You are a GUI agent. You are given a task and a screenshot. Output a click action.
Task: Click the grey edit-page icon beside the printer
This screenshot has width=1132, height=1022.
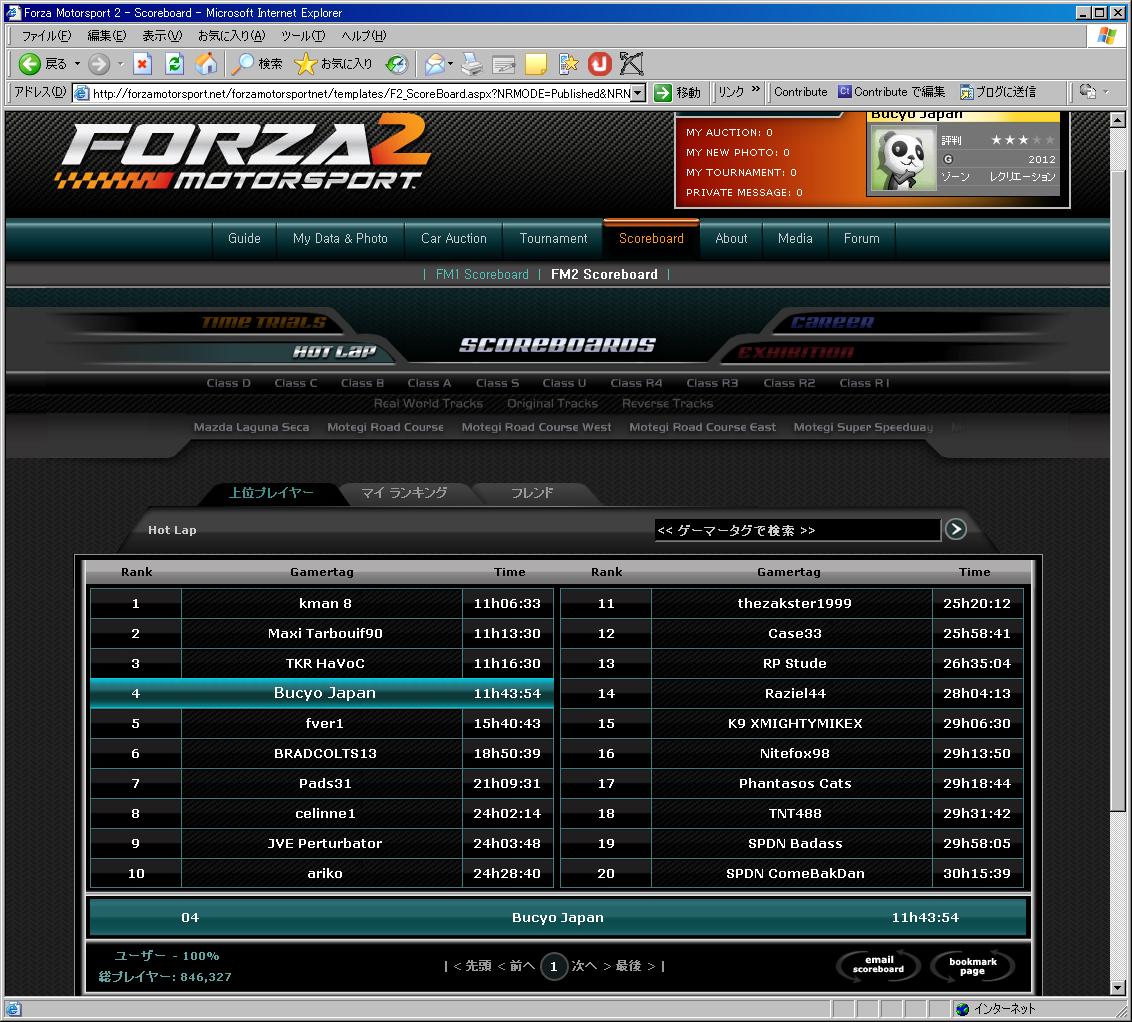503,64
